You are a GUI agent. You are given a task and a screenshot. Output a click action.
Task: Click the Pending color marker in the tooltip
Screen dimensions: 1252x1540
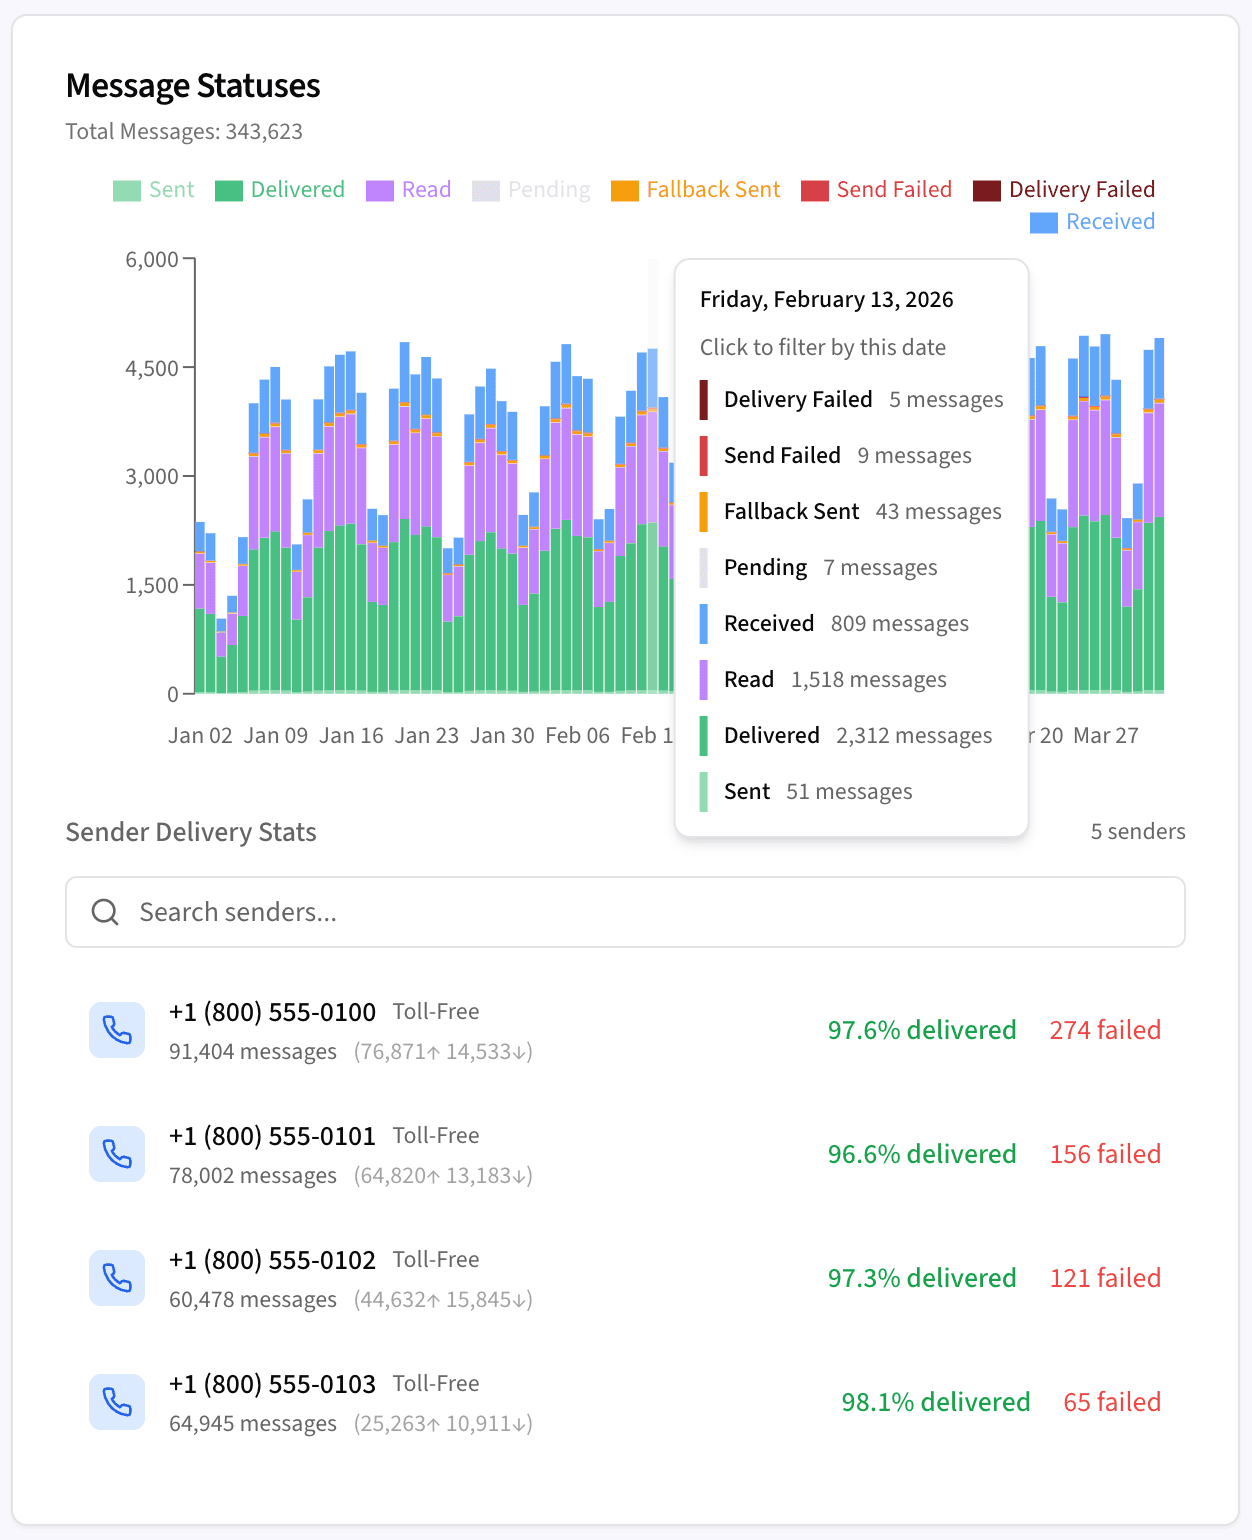(x=706, y=567)
